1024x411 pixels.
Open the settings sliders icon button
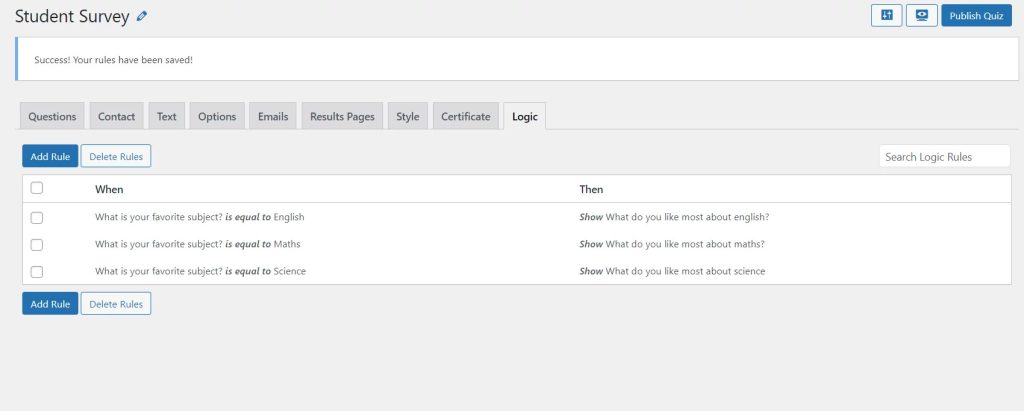(x=887, y=16)
